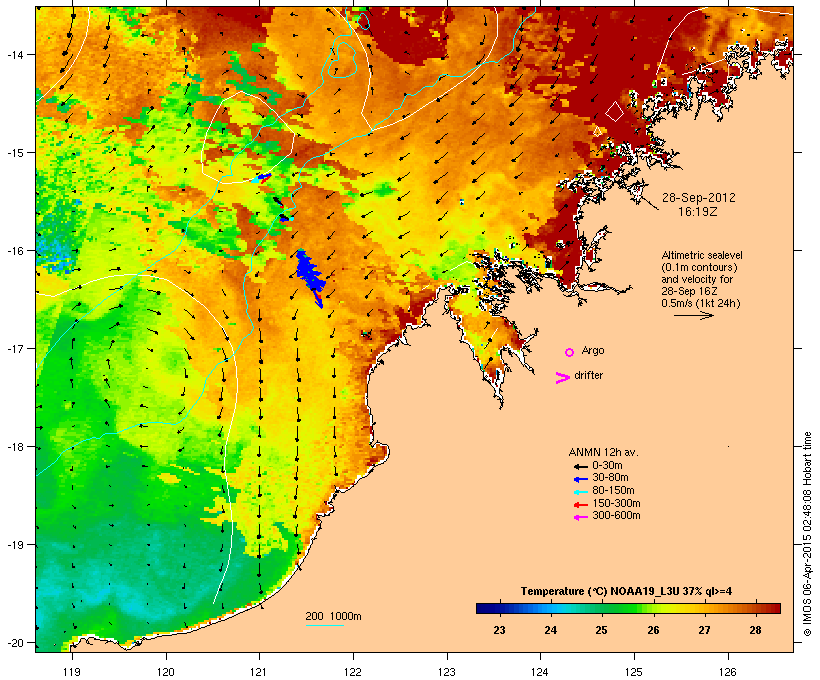Click the latitude axis label -14
This screenshot has width=820, height=680.
(14, 54)
